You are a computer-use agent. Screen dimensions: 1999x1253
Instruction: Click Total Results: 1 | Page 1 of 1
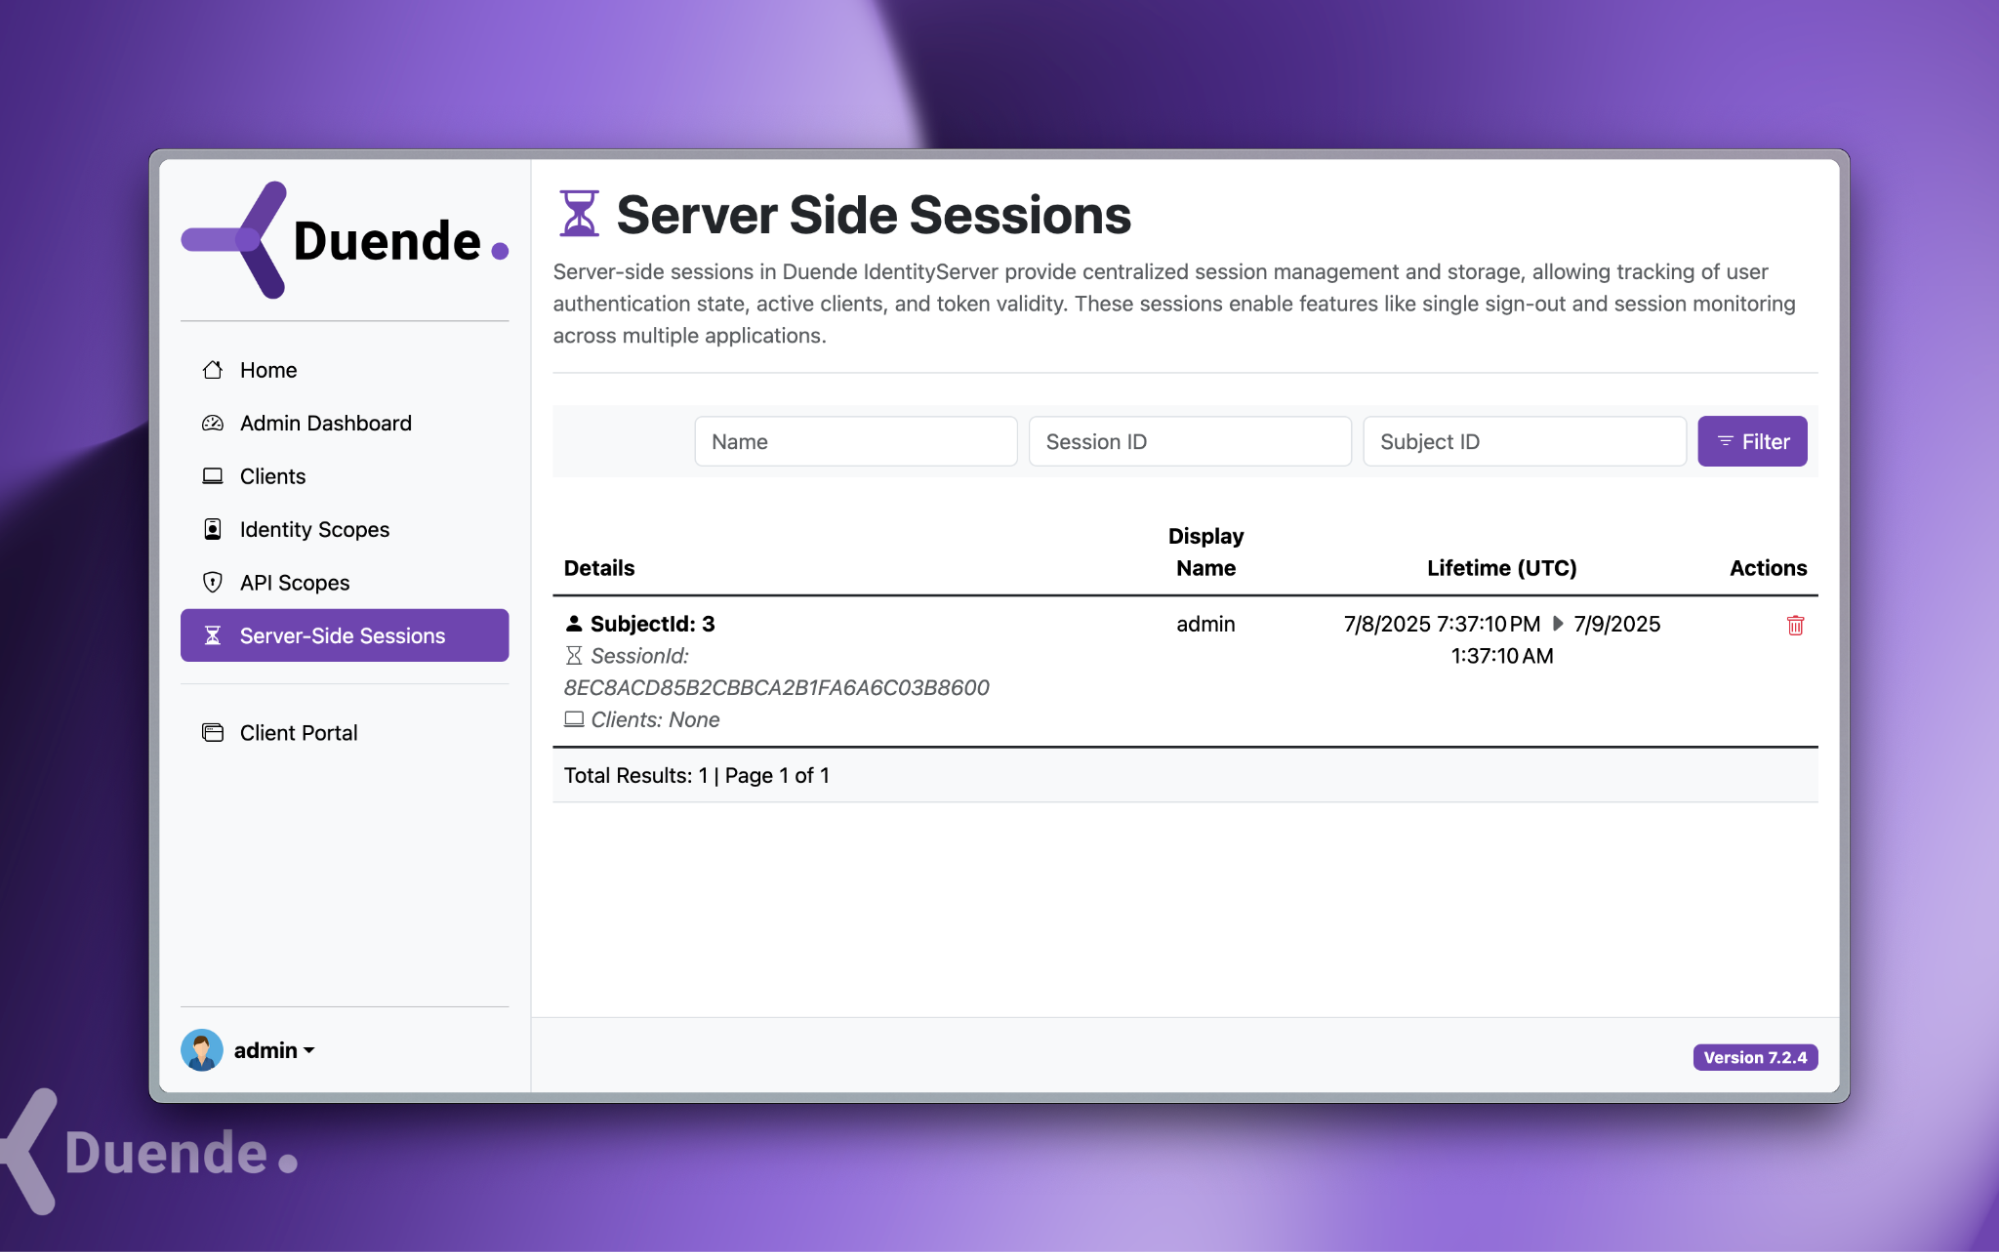696,775
